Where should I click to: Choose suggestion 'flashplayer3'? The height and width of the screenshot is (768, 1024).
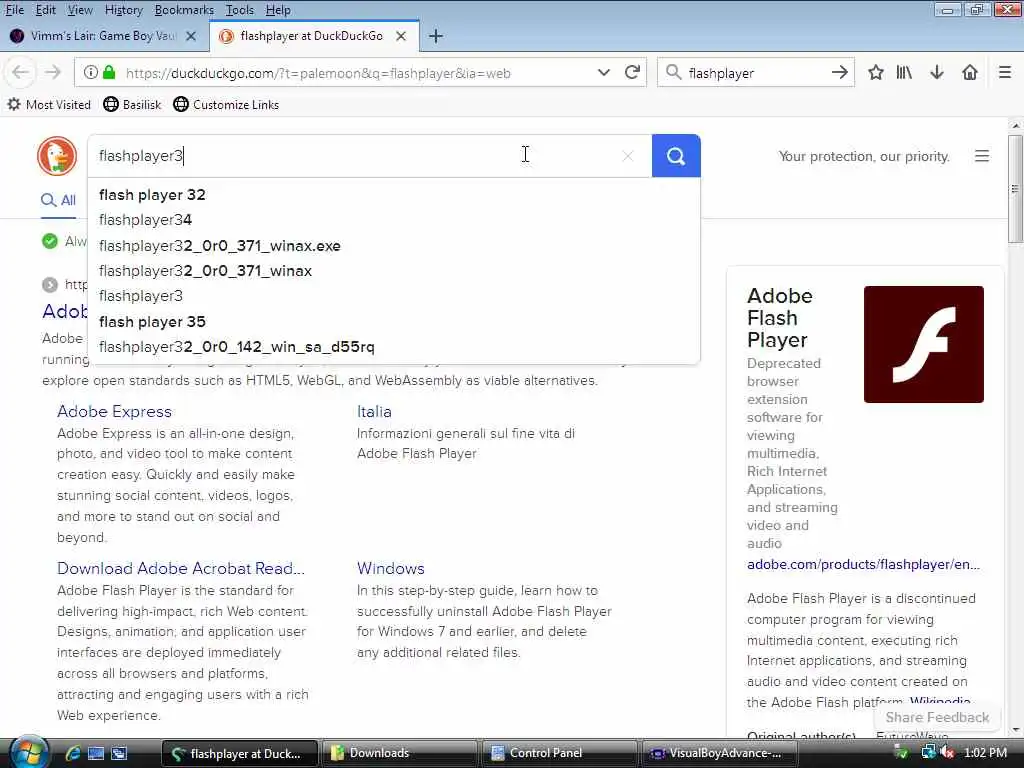(x=394, y=296)
